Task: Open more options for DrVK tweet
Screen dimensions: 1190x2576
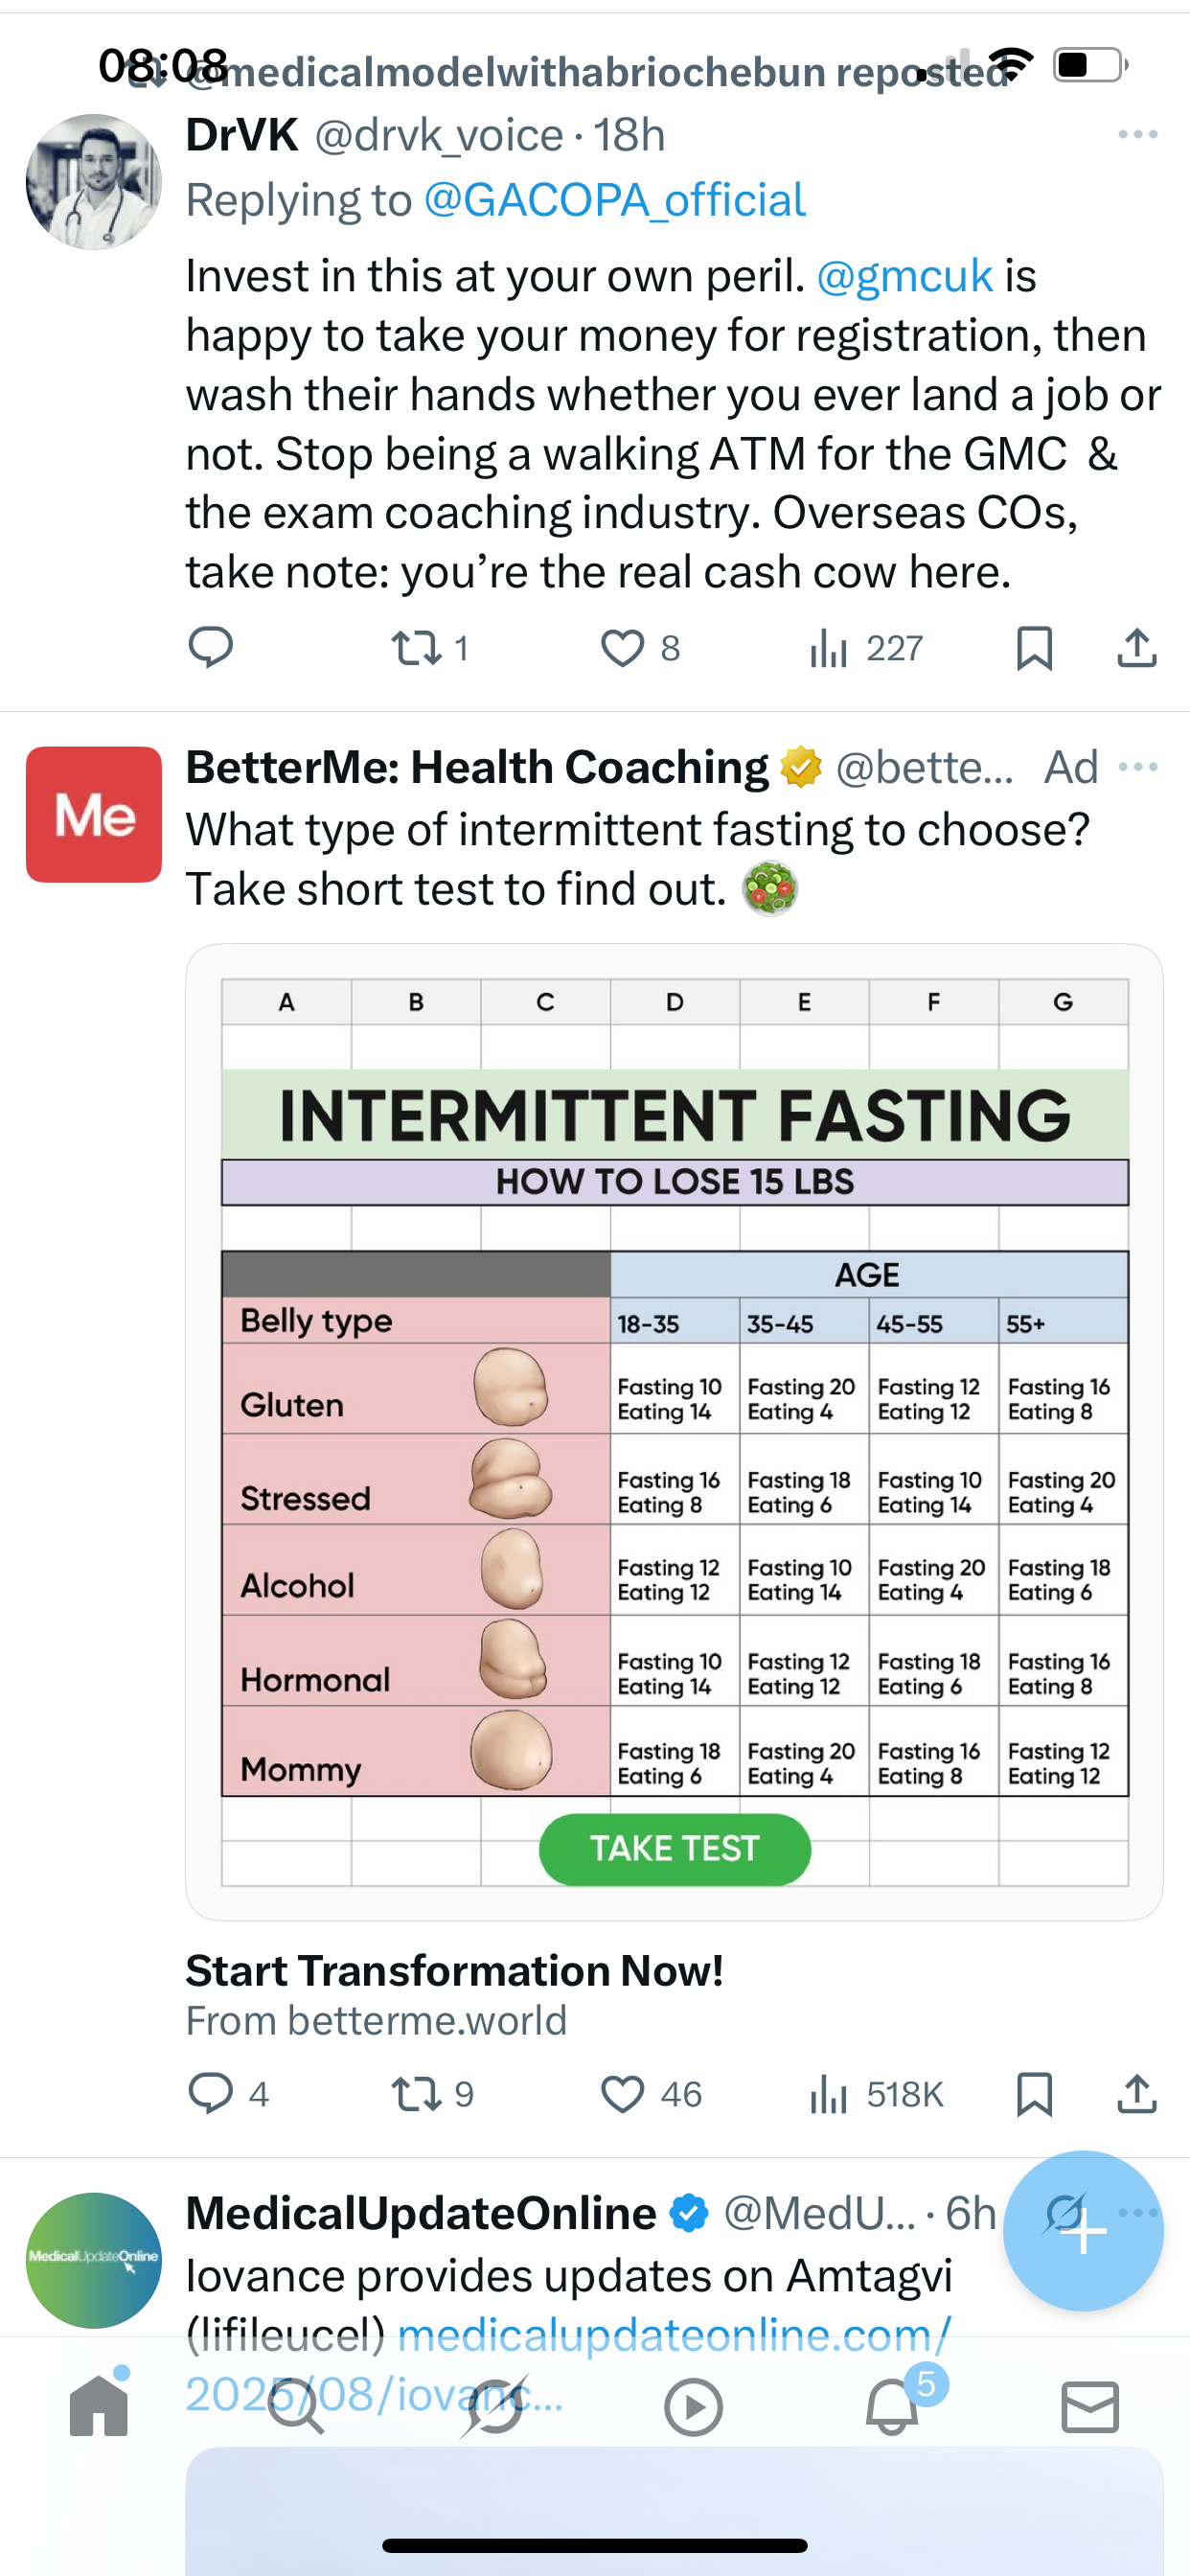Action: (1138, 135)
